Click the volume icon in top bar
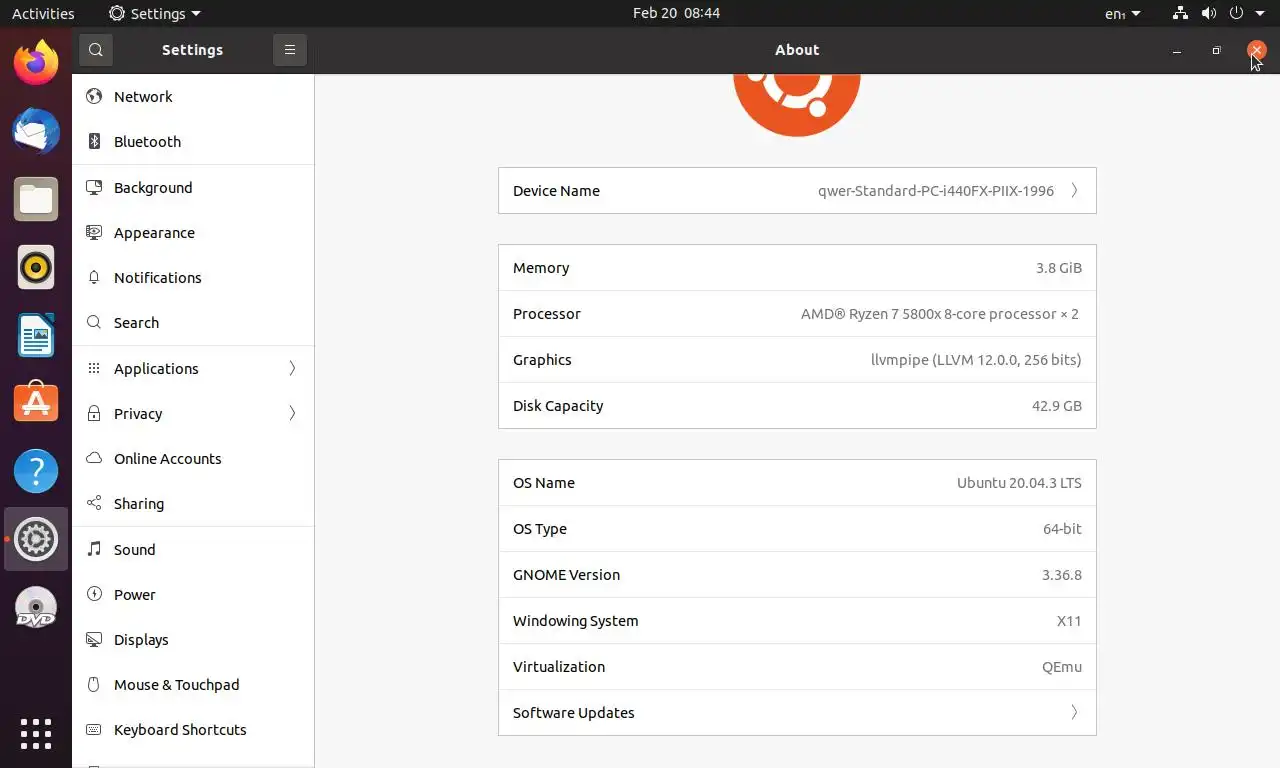The height and width of the screenshot is (768, 1280). point(1209,13)
